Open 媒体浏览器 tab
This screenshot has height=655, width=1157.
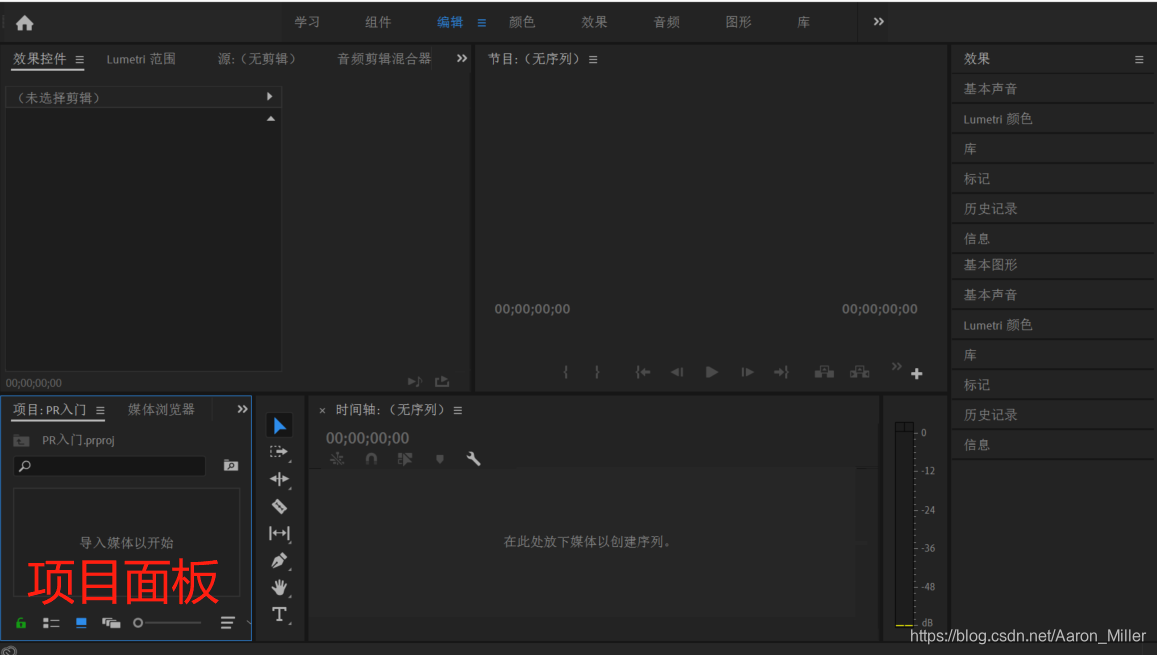coord(161,409)
